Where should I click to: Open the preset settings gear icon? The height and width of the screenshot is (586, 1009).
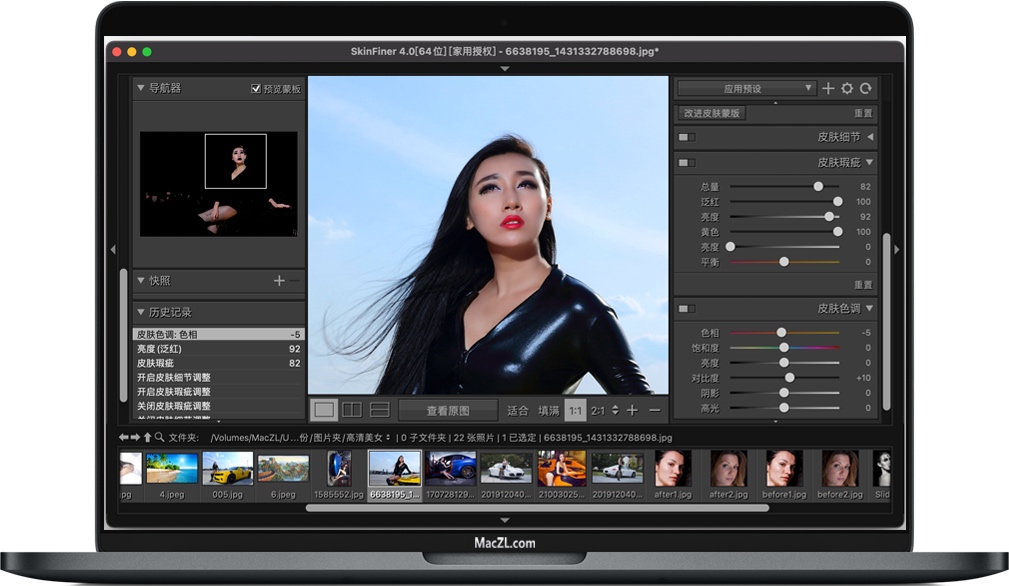847,88
